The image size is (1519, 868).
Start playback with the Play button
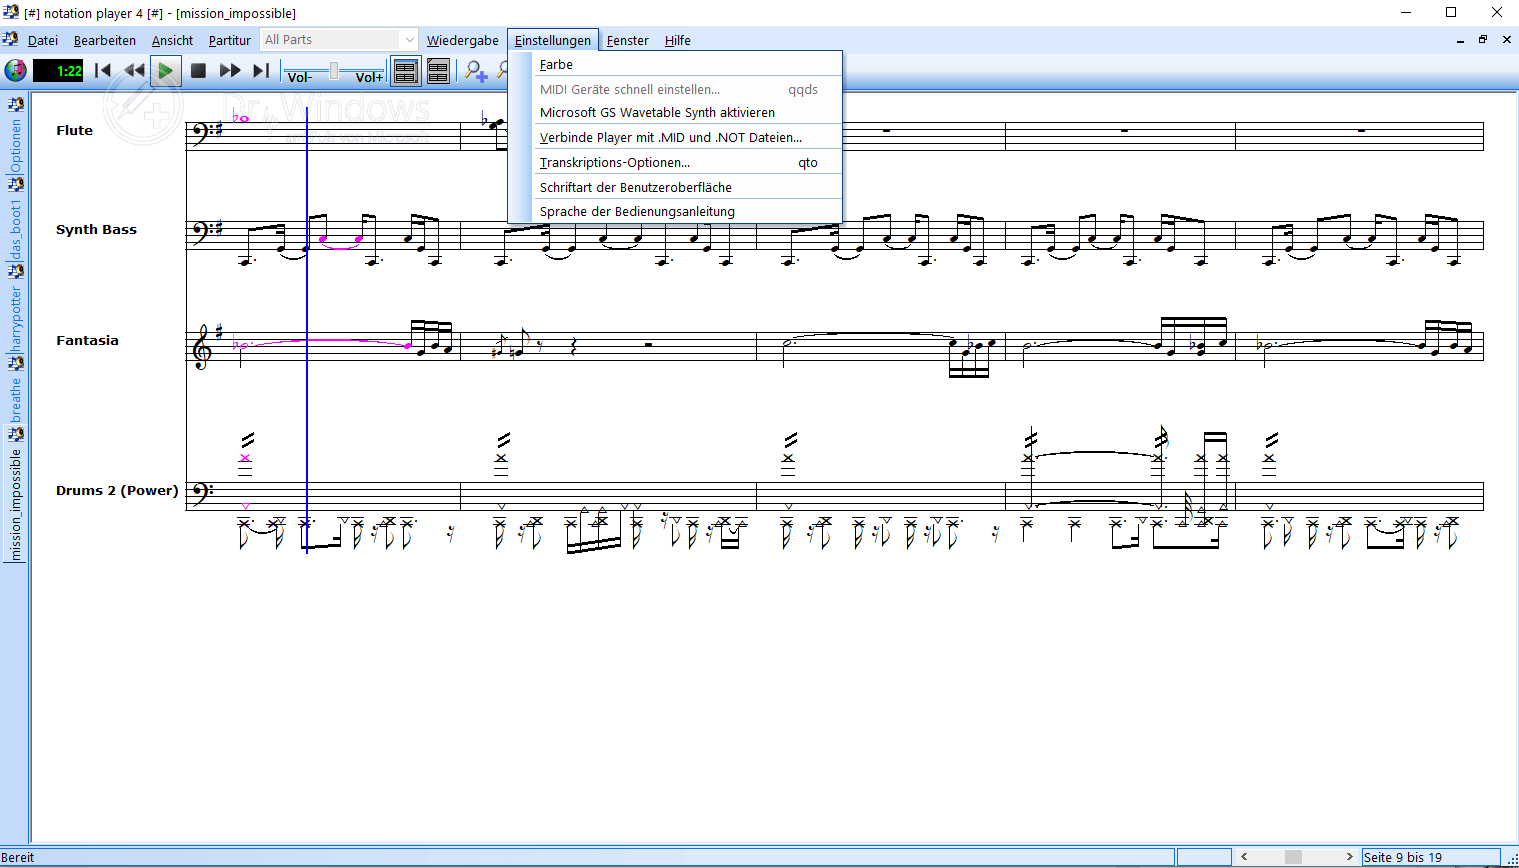(166, 71)
